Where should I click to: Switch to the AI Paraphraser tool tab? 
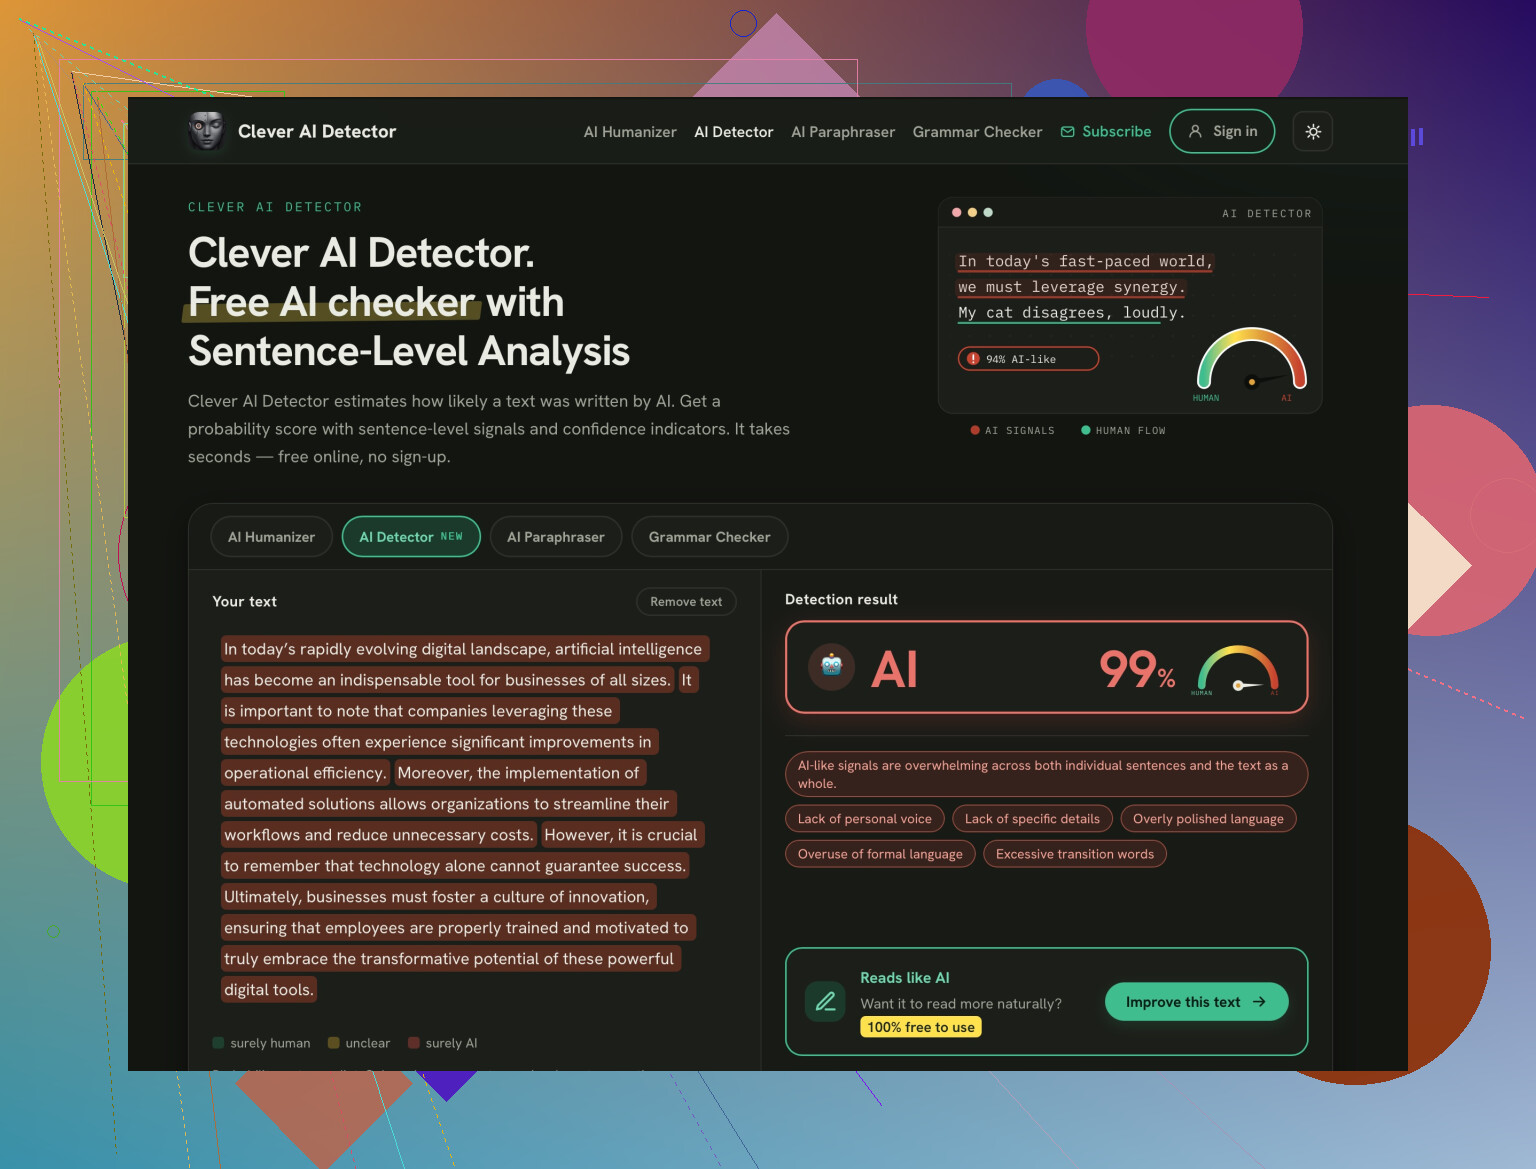(x=556, y=537)
